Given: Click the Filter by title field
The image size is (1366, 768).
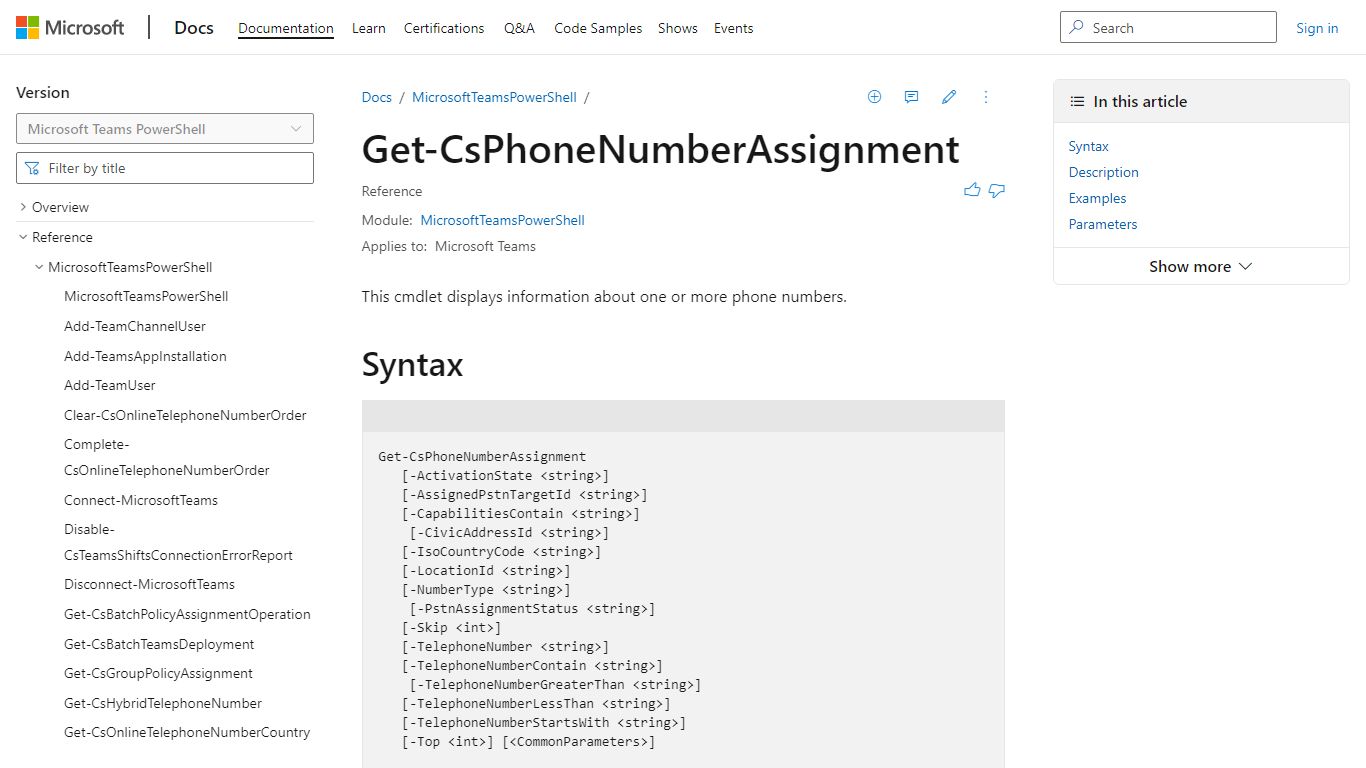Looking at the screenshot, I should (165, 168).
